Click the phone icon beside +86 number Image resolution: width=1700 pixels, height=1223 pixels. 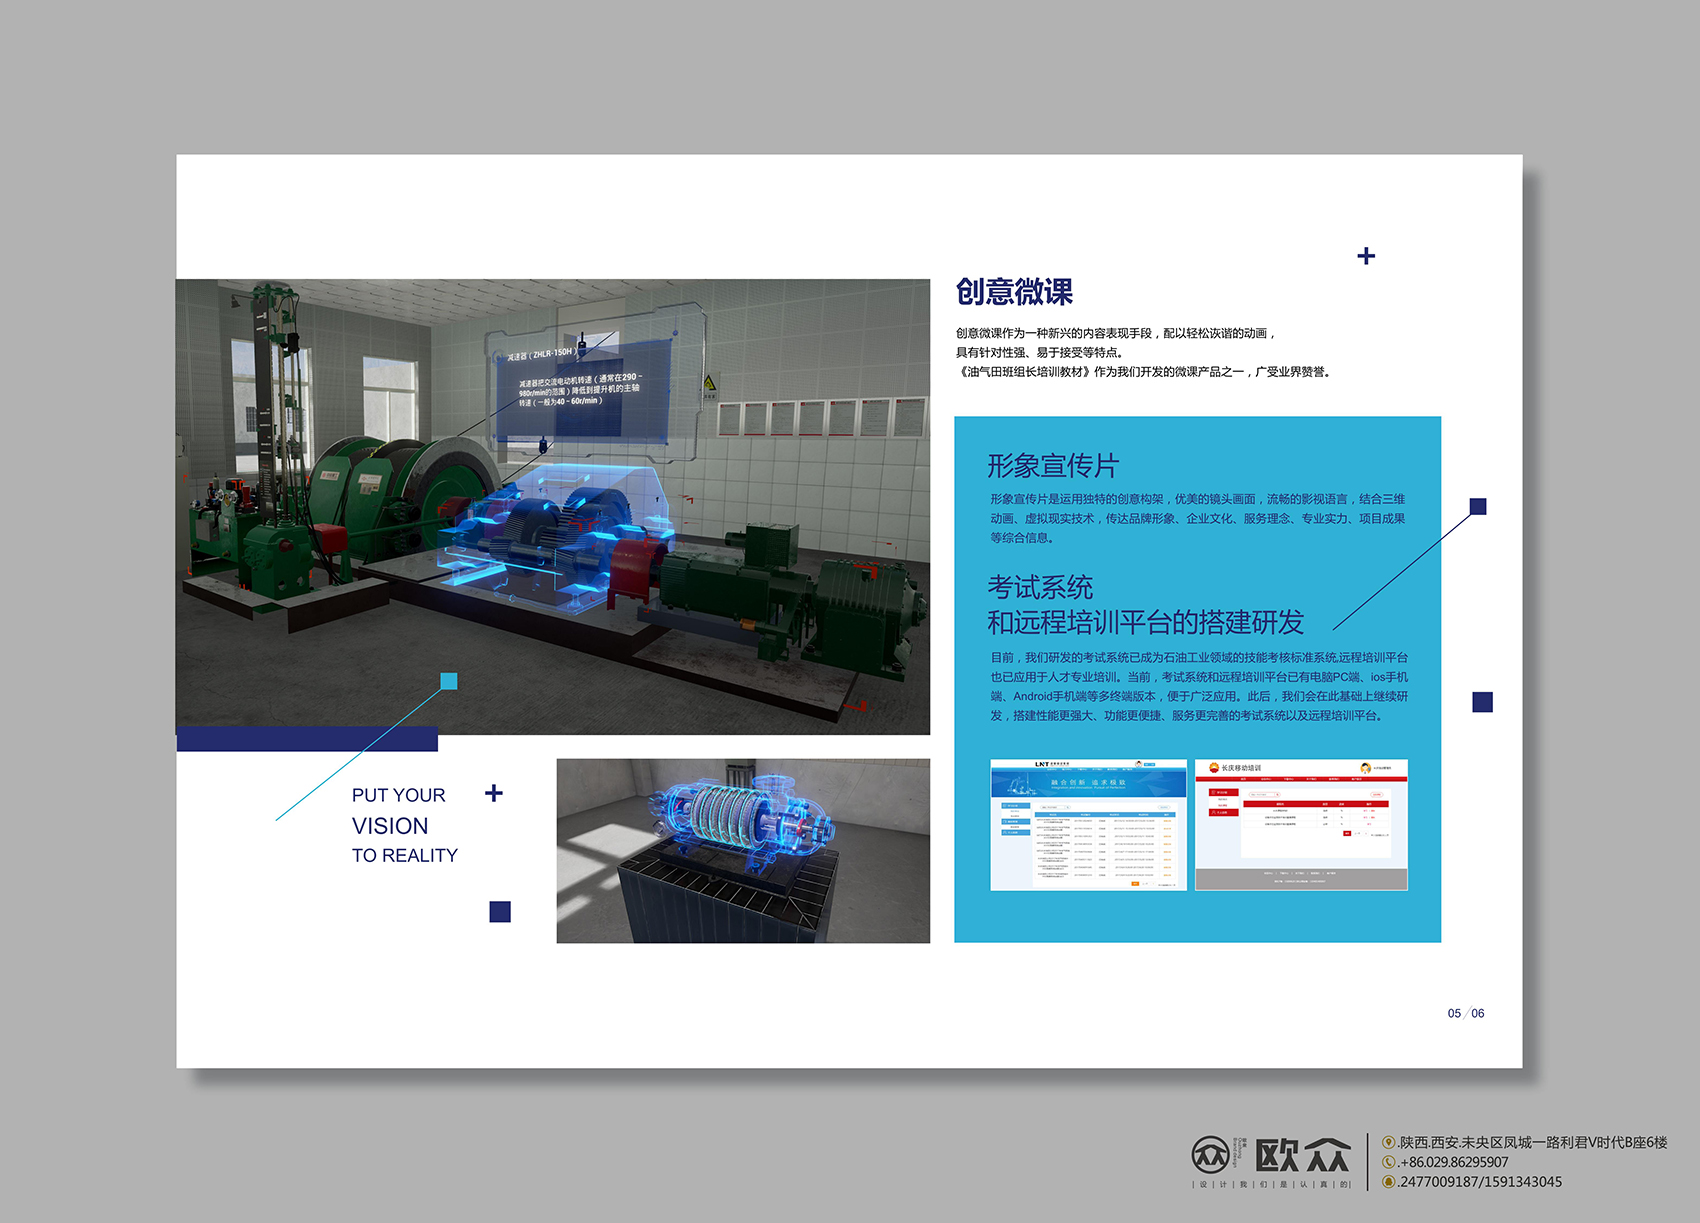coord(1388,1162)
